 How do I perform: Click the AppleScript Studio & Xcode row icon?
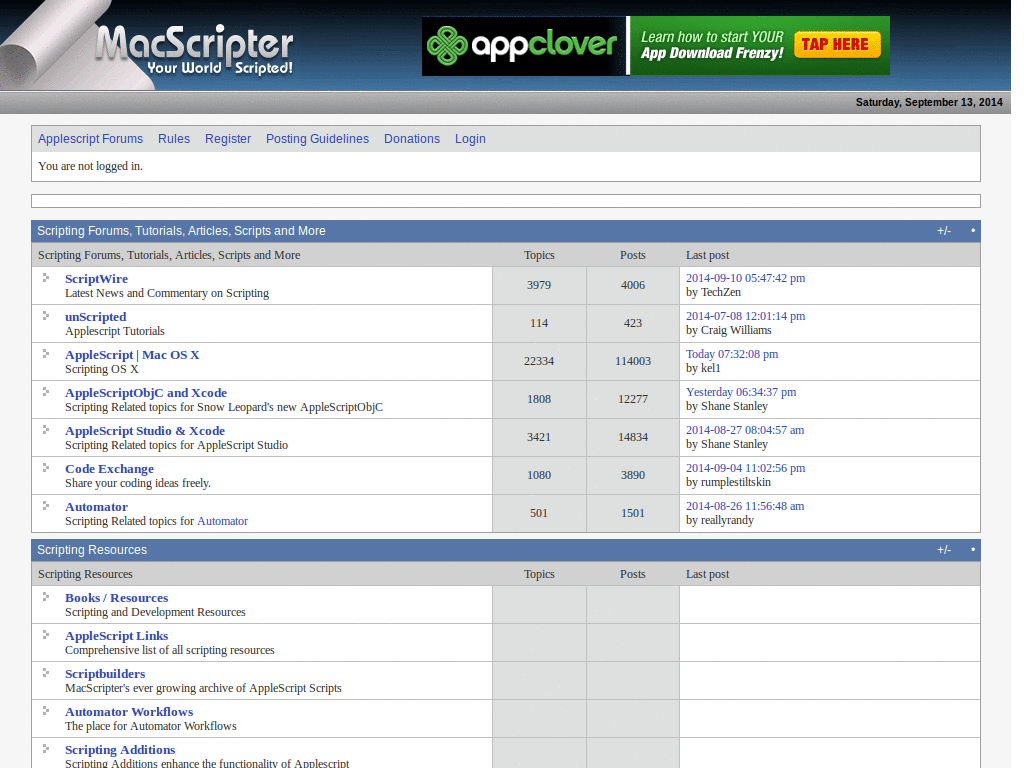click(46, 429)
